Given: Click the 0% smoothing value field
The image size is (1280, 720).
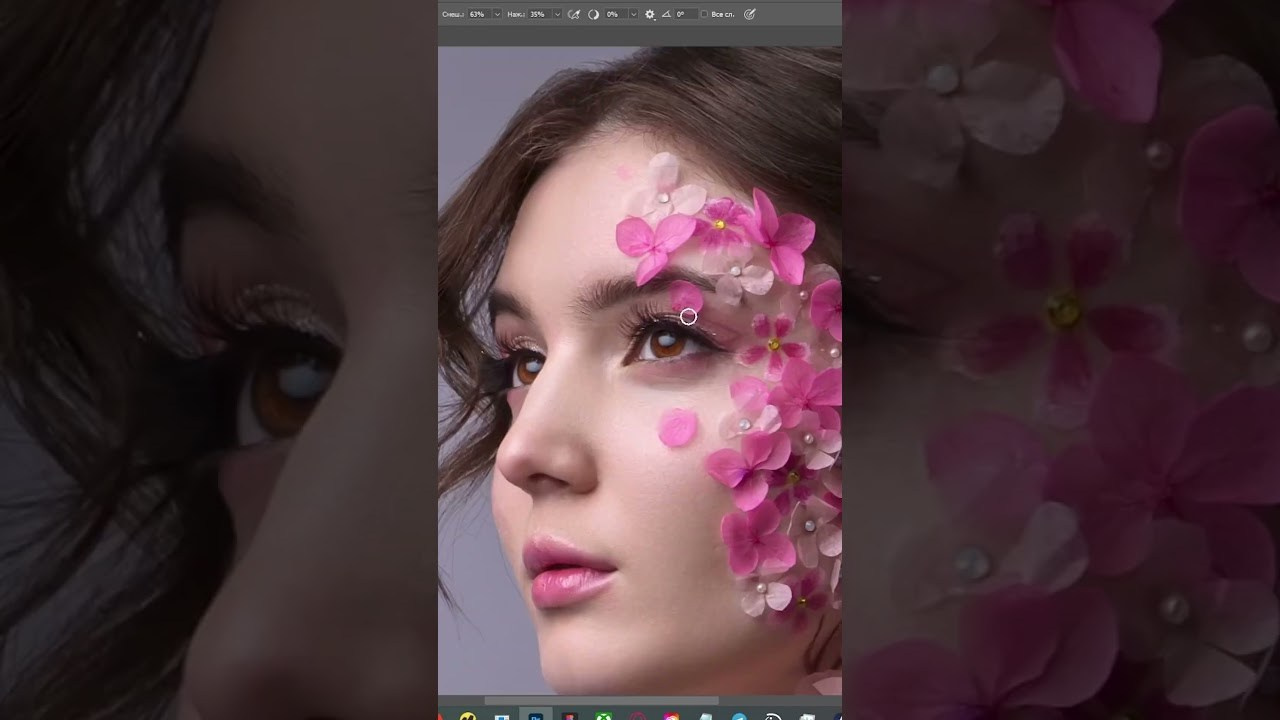Looking at the screenshot, I should [612, 14].
